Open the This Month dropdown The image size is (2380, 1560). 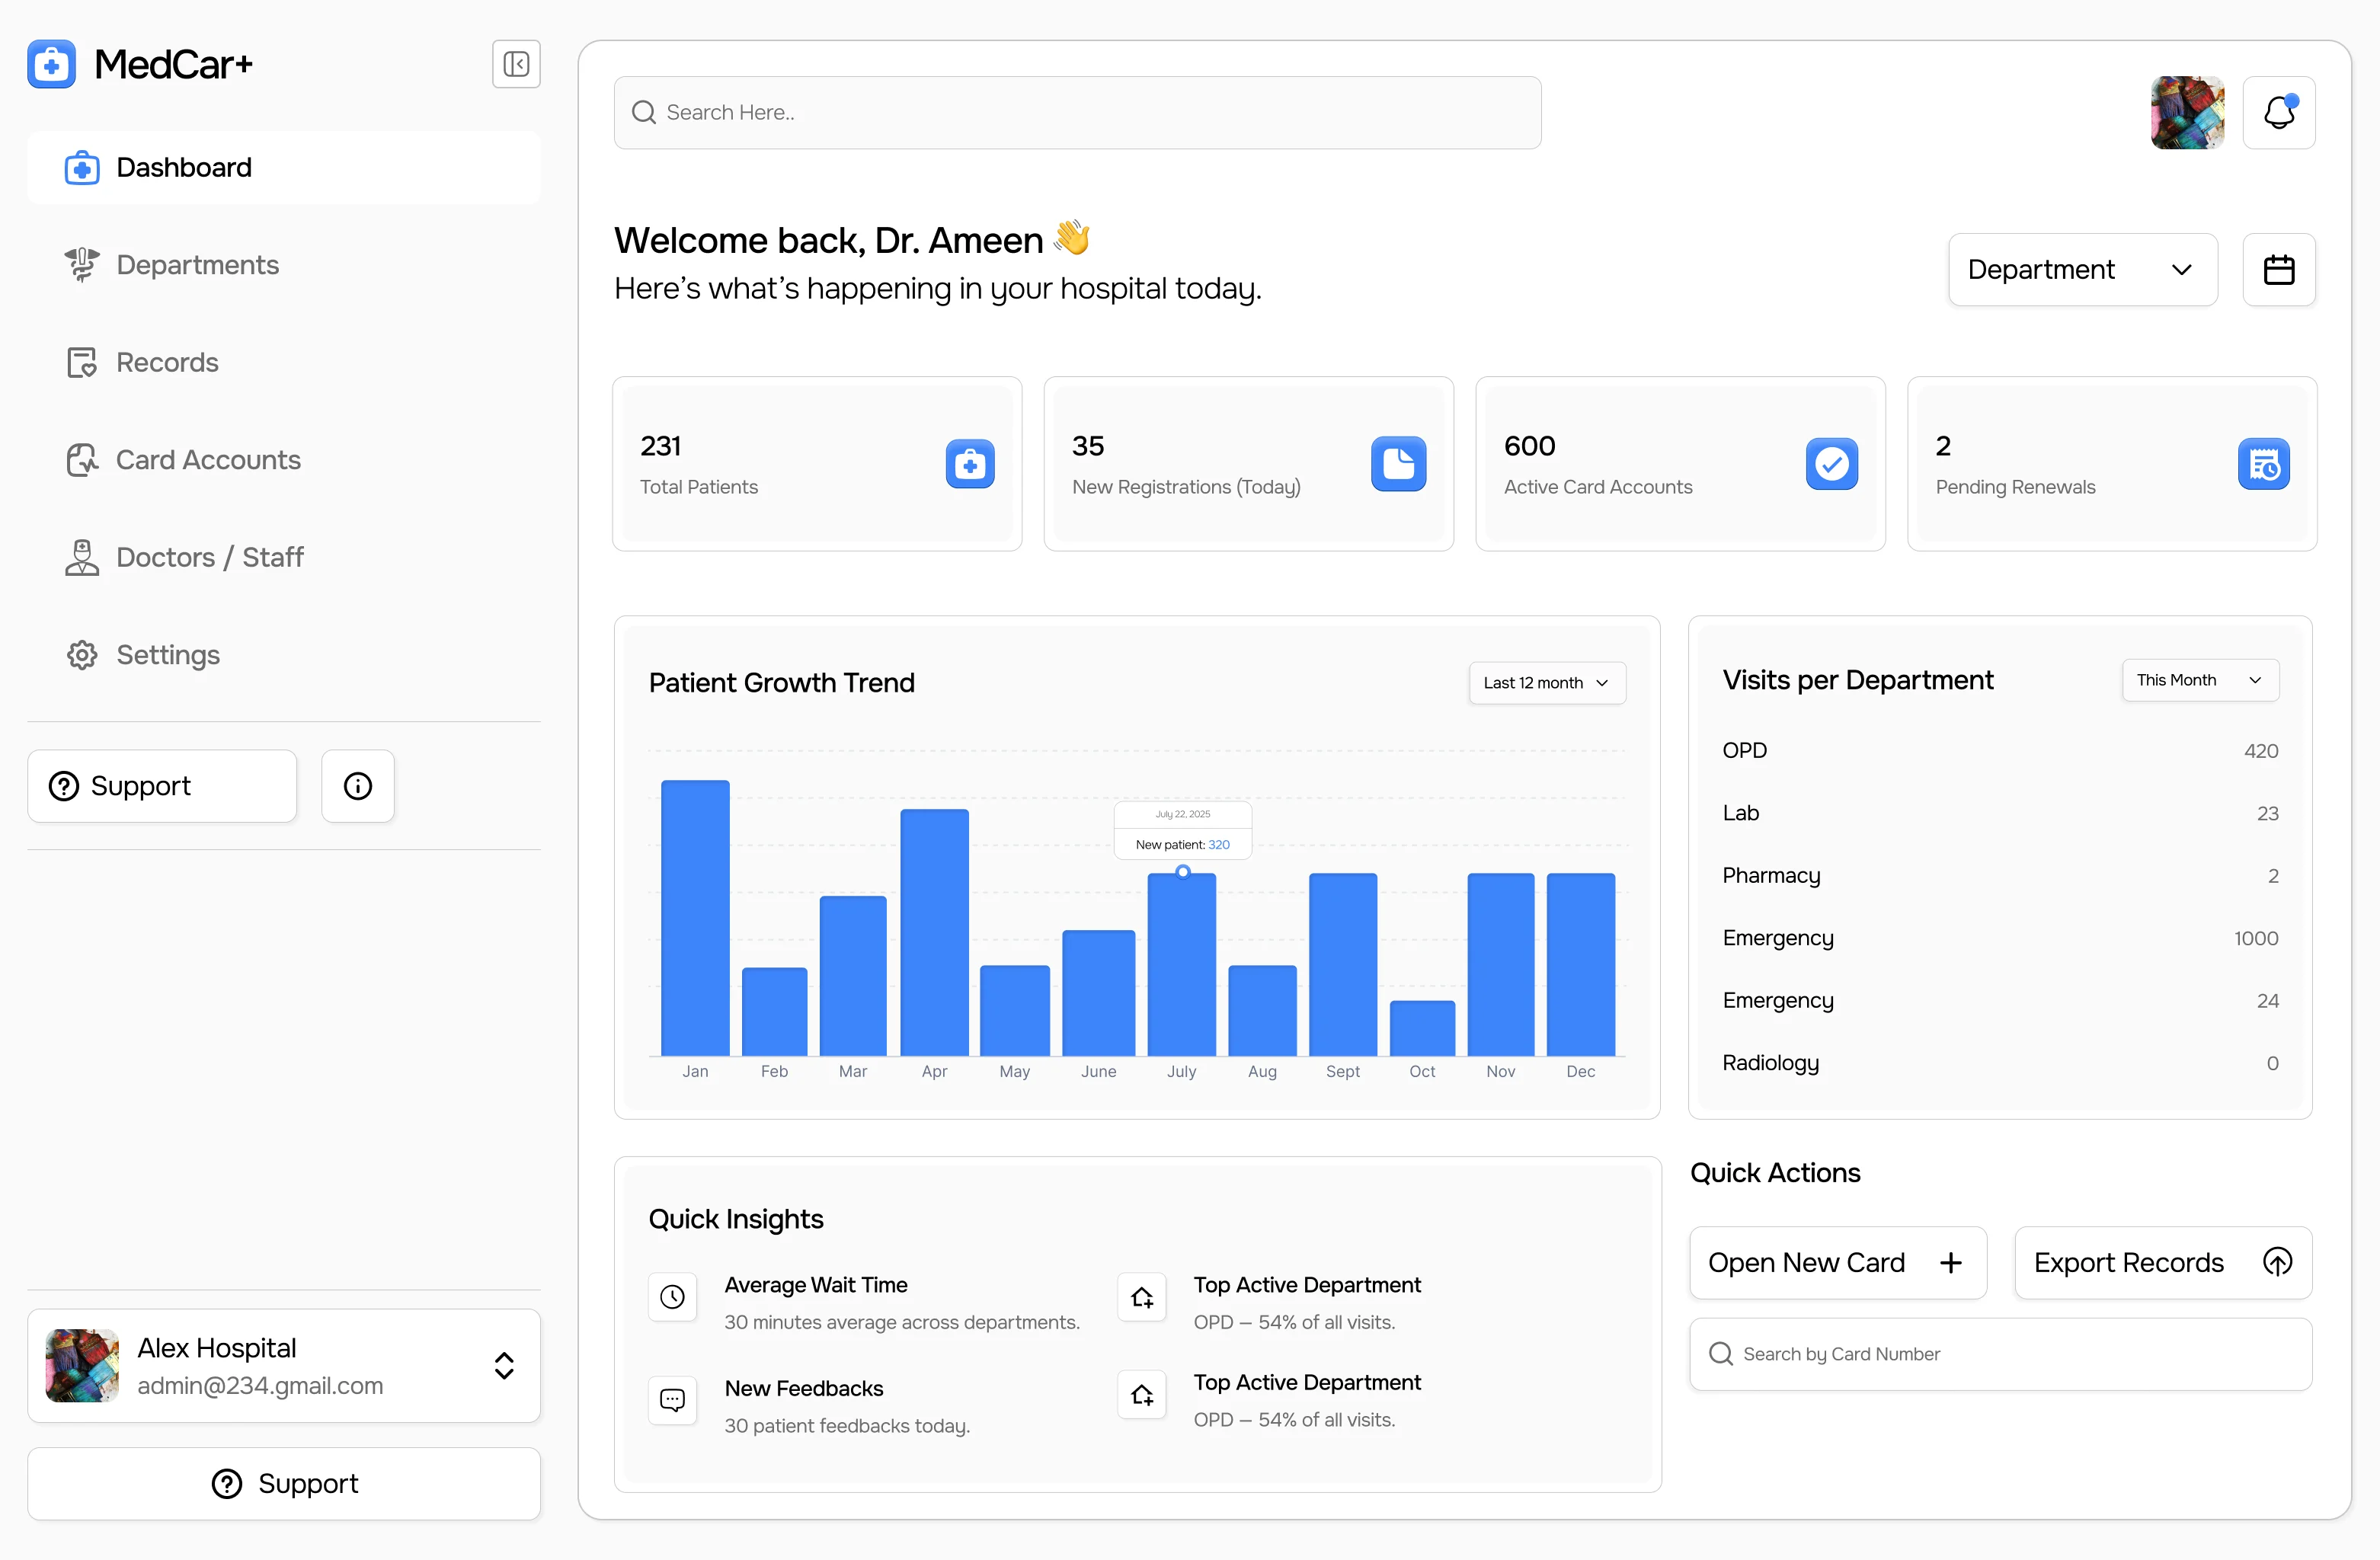pos(2199,680)
